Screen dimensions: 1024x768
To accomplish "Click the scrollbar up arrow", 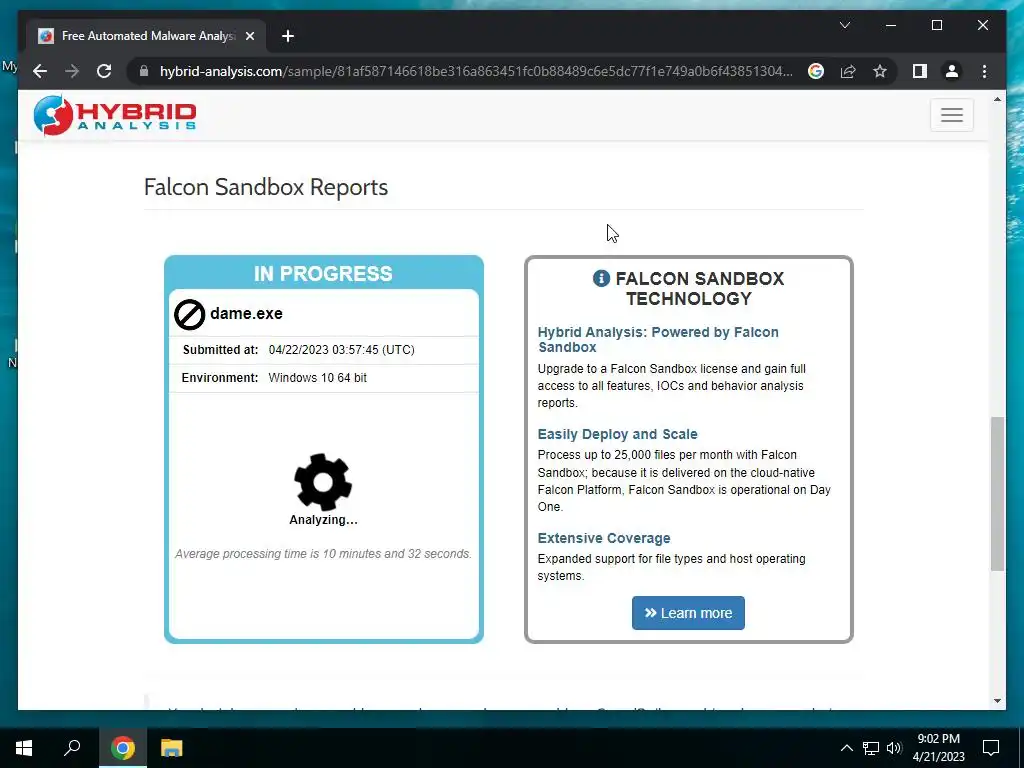I will click(x=997, y=100).
